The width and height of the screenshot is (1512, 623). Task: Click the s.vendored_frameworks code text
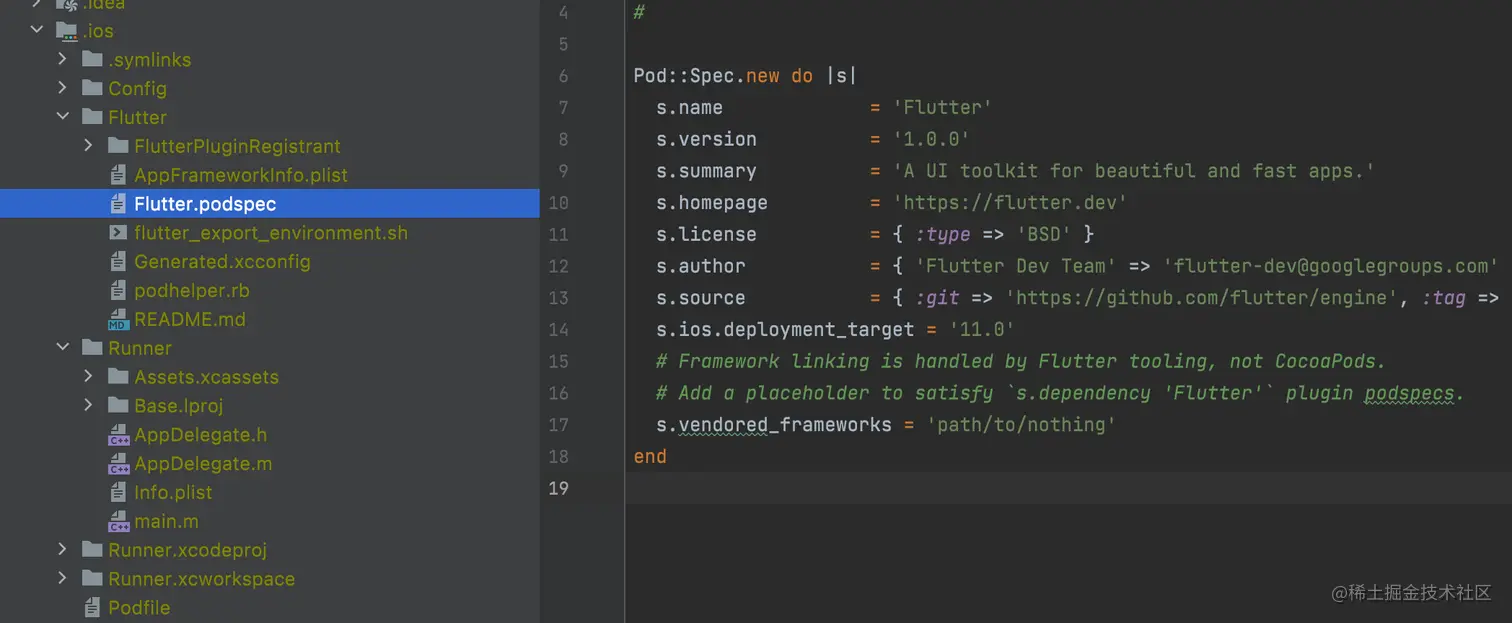(x=774, y=425)
